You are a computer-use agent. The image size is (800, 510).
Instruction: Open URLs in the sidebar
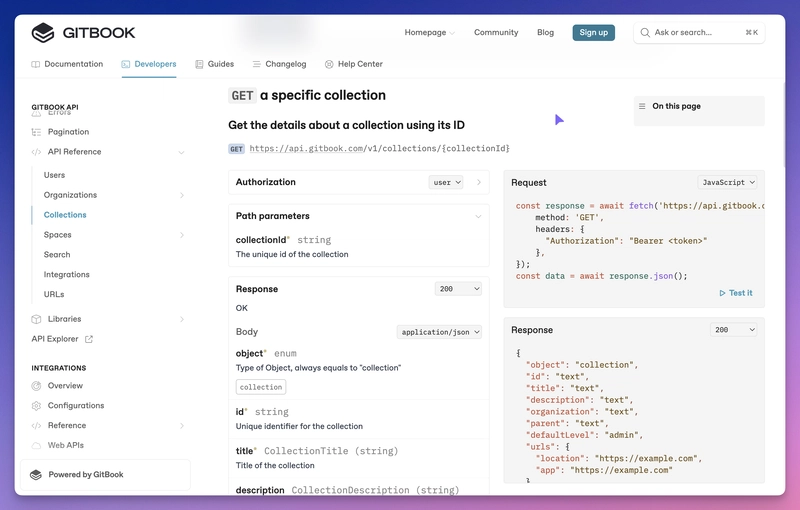click(54, 295)
